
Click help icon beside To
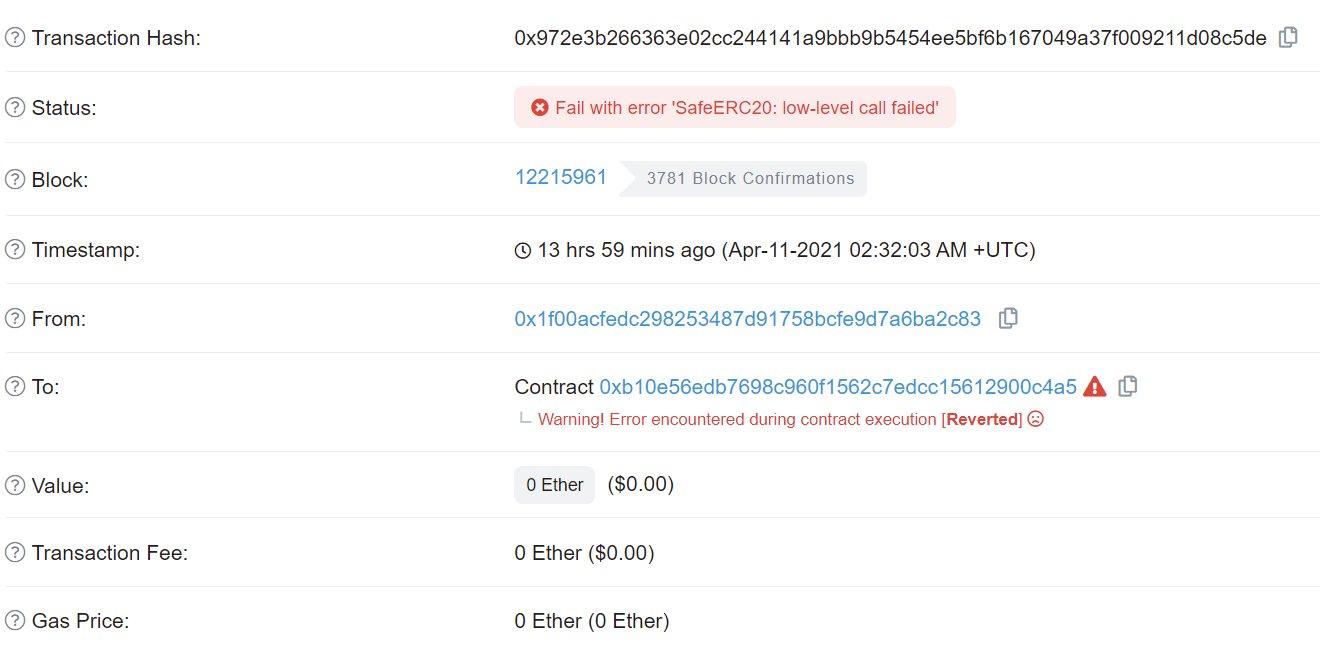click(15, 386)
